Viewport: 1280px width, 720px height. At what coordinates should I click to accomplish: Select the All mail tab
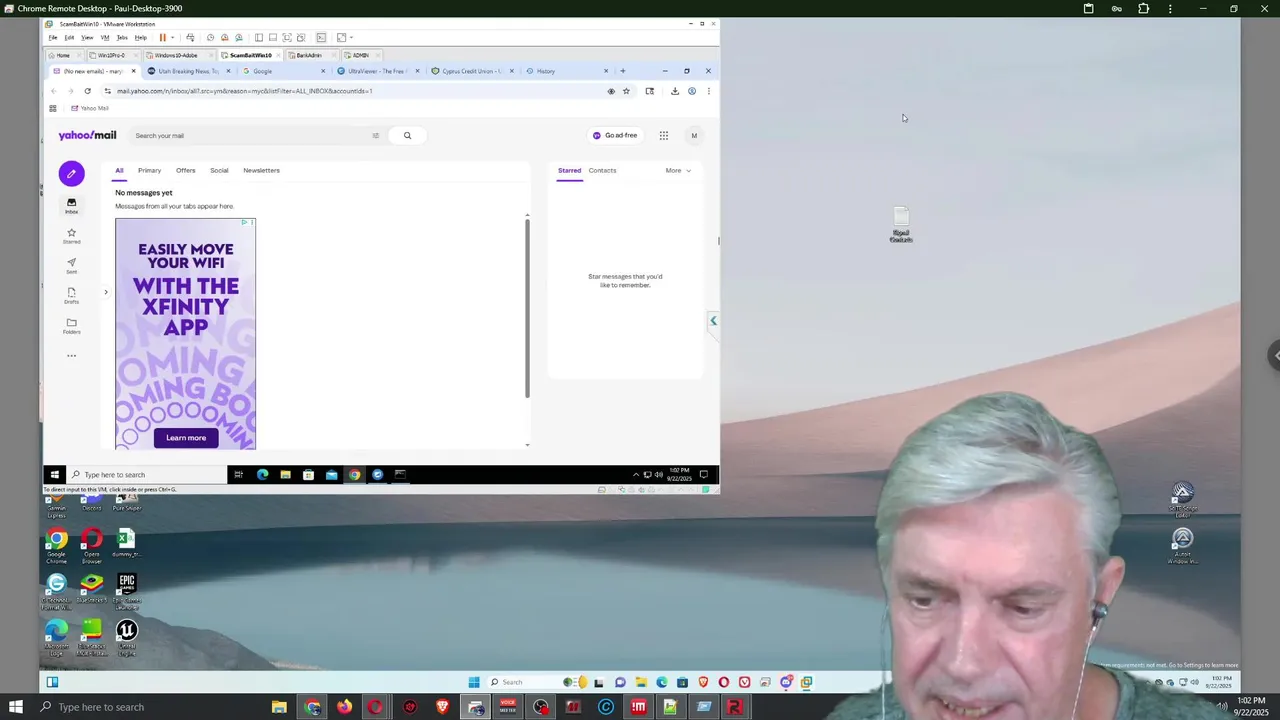(119, 170)
